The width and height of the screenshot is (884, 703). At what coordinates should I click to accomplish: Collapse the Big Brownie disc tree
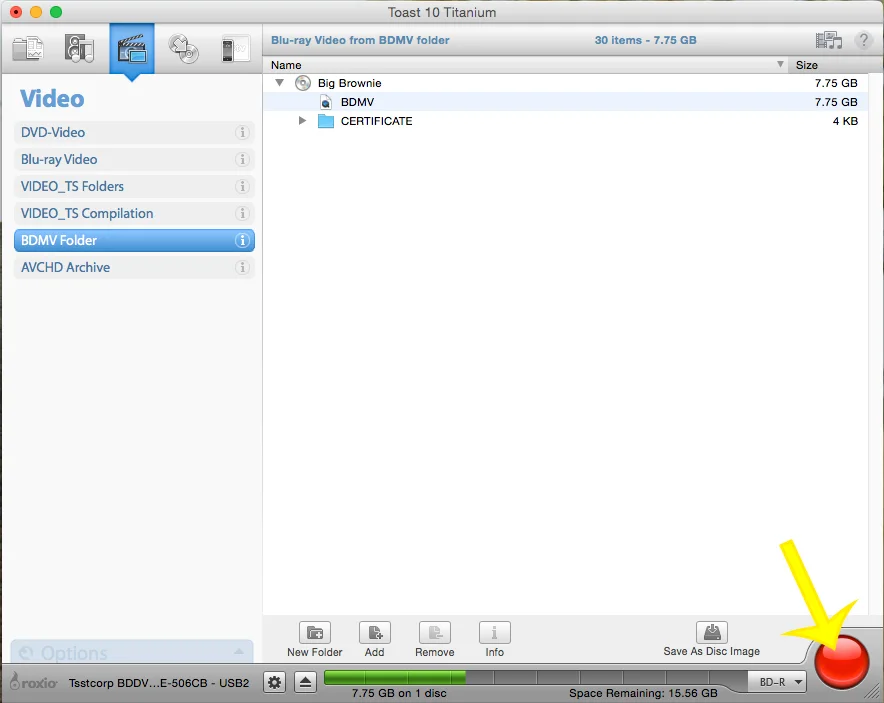[x=279, y=83]
